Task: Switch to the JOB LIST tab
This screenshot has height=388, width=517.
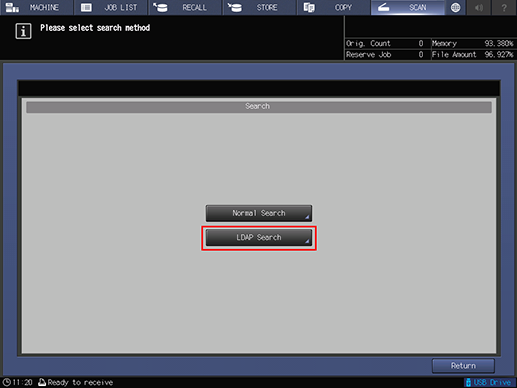Action: pos(111,7)
